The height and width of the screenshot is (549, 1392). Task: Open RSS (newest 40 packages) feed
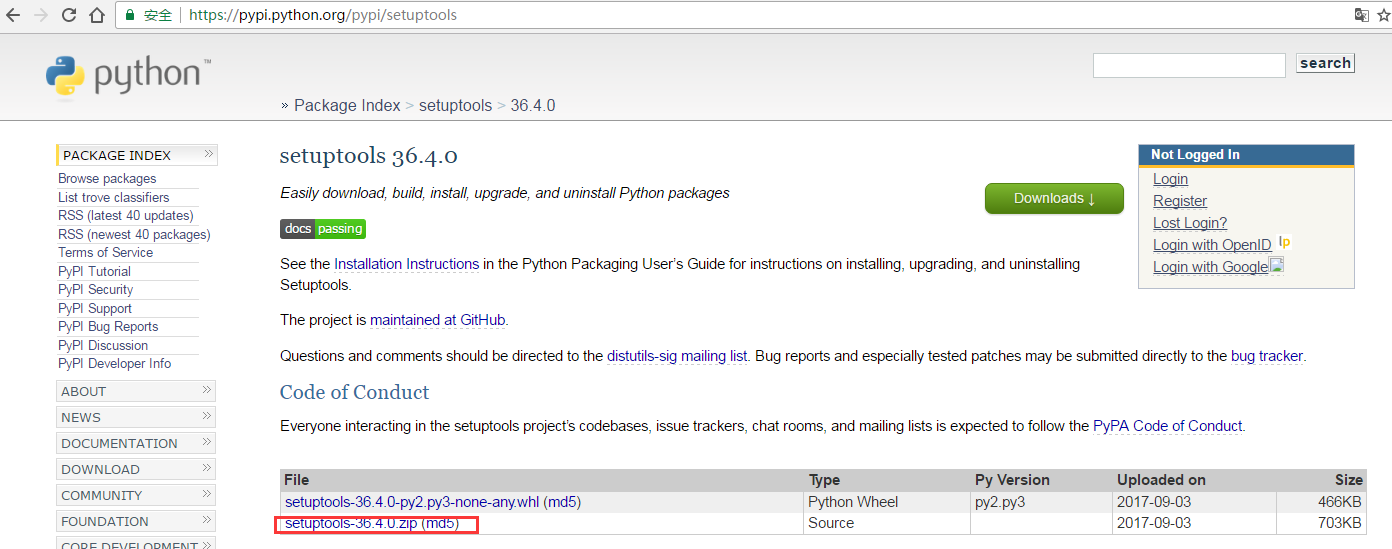tap(134, 234)
